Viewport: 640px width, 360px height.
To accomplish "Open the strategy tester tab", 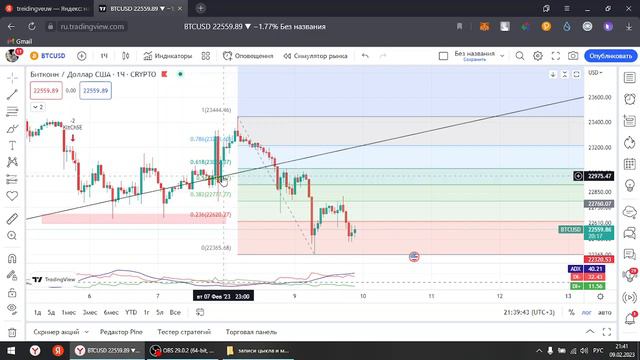I will 184,332.
